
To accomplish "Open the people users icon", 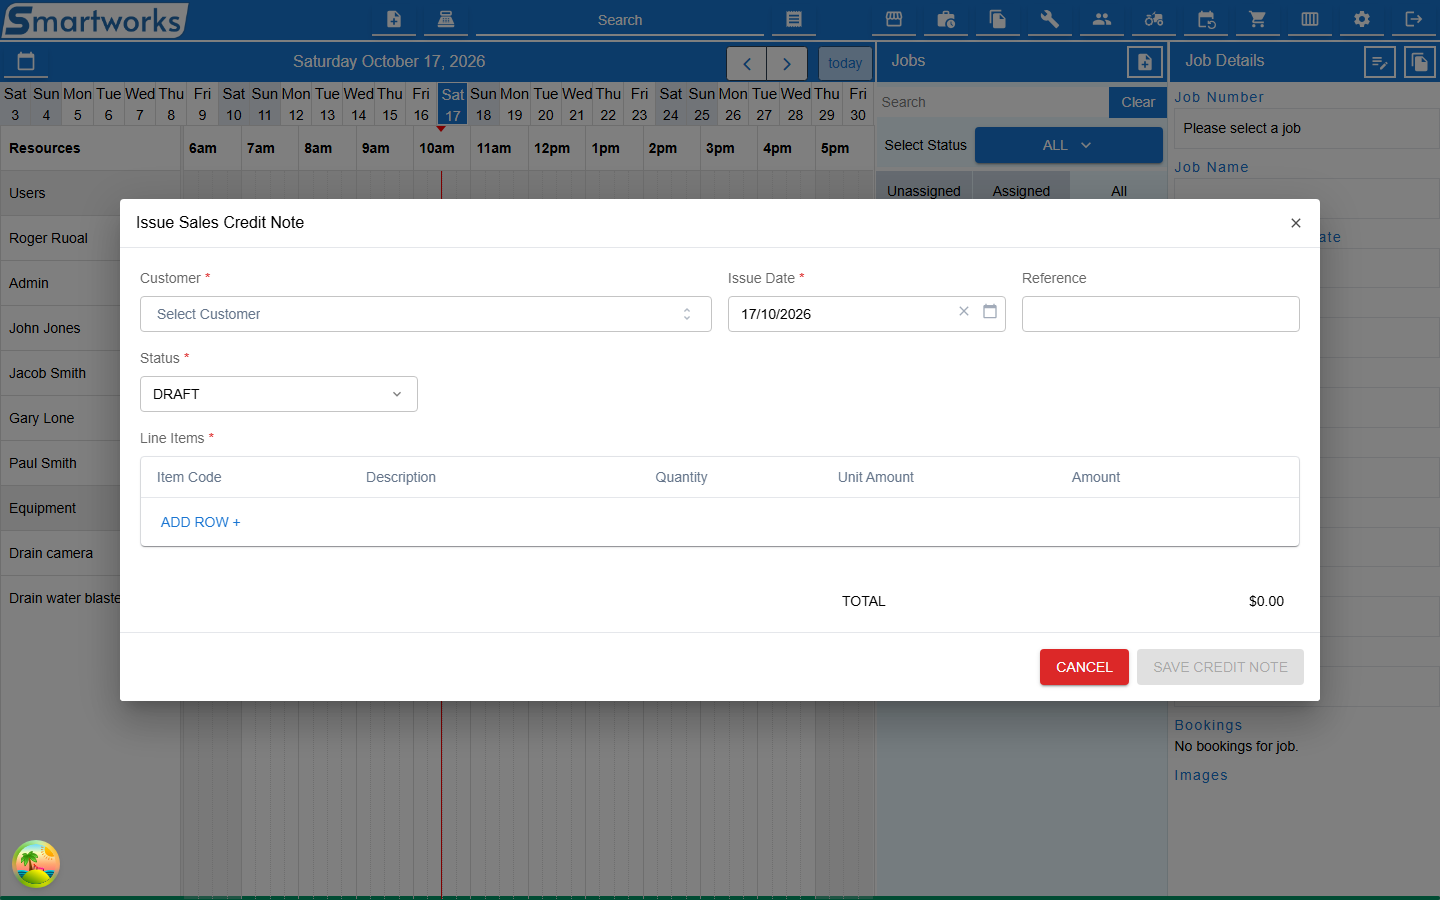I will (1102, 19).
